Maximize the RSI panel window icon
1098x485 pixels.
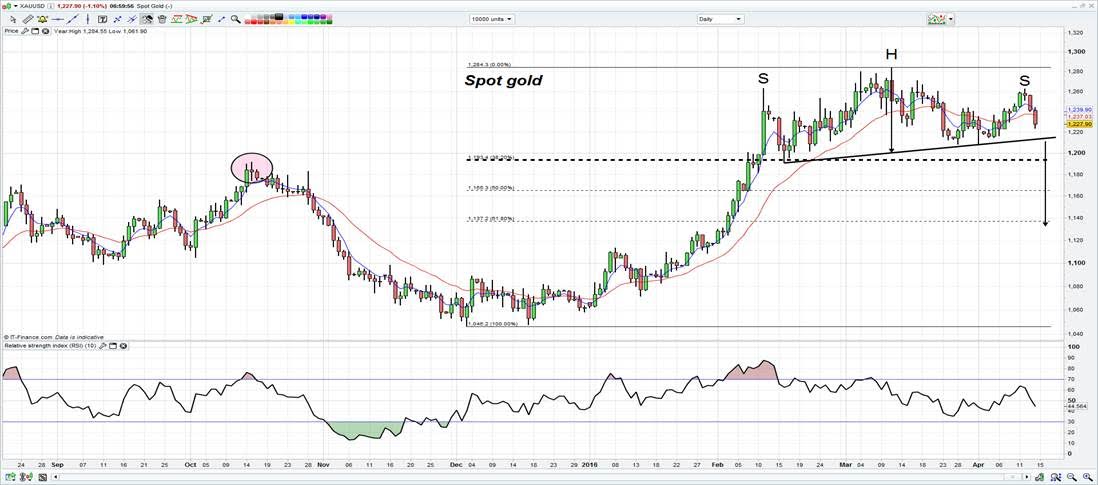[x=112, y=346]
